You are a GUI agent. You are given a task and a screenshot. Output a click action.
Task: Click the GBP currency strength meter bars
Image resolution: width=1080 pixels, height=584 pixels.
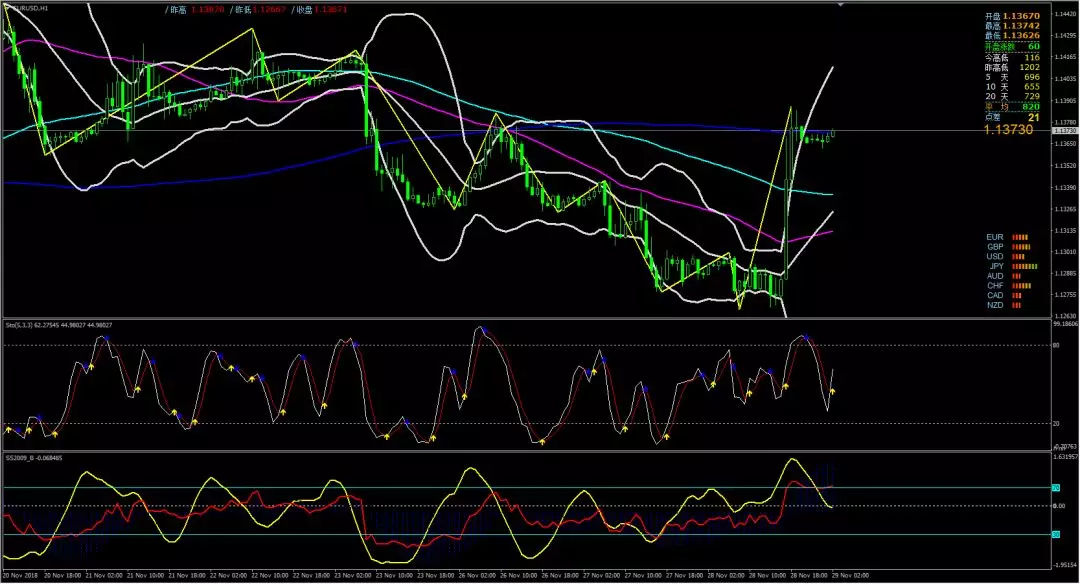click(1021, 246)
